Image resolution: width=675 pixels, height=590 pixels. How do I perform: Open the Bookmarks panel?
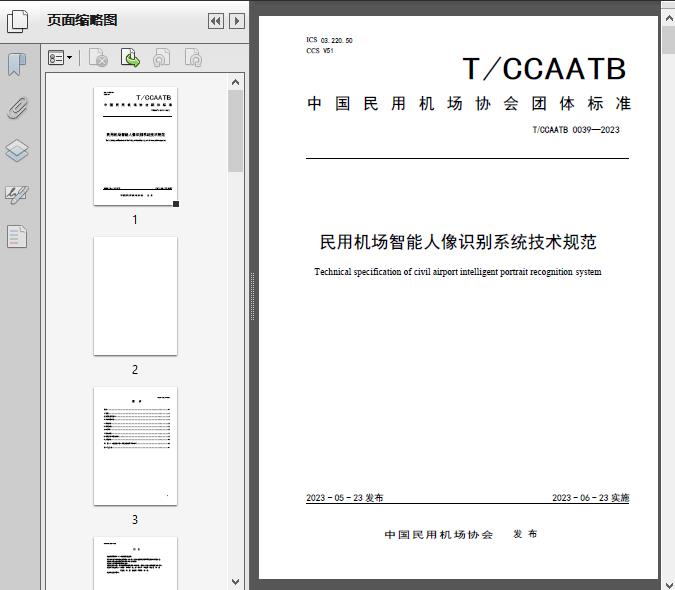(17, 65)
